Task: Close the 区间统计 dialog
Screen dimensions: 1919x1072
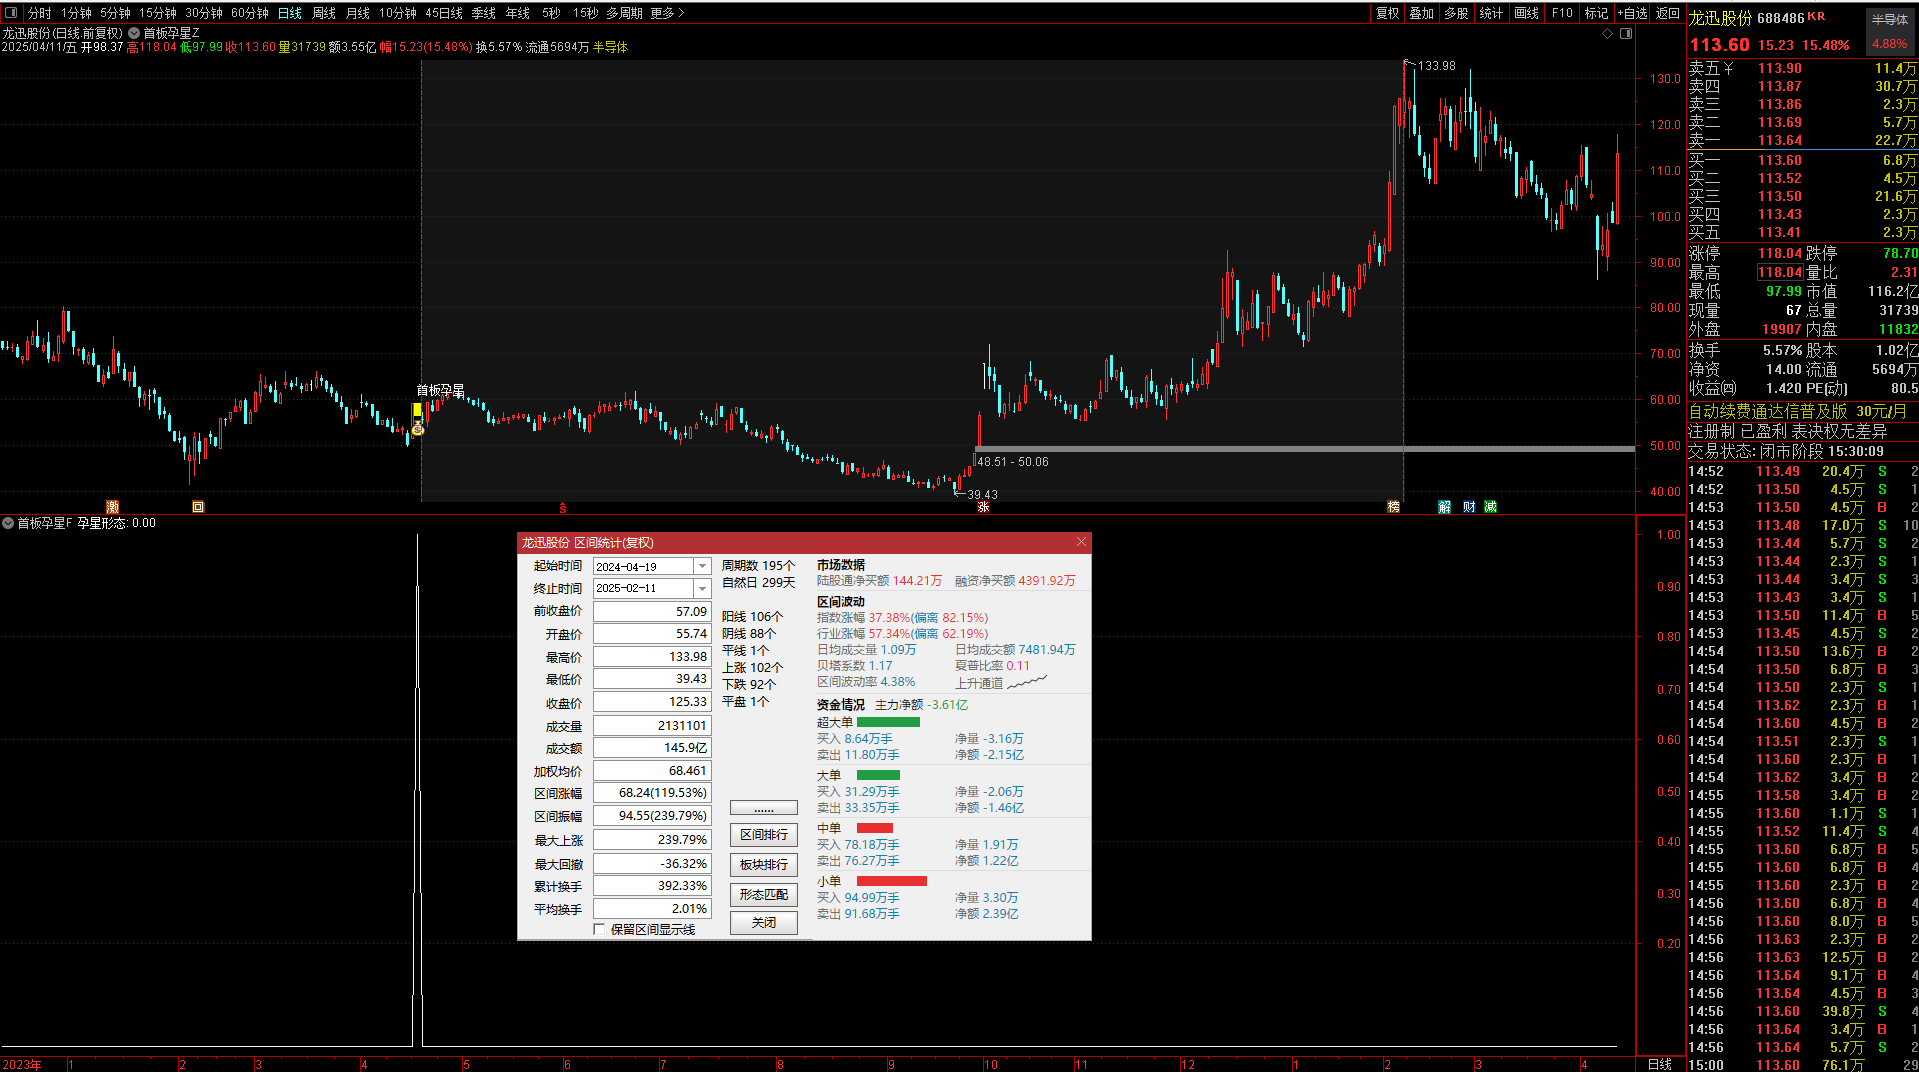Action: click(x=1081, y=542)
